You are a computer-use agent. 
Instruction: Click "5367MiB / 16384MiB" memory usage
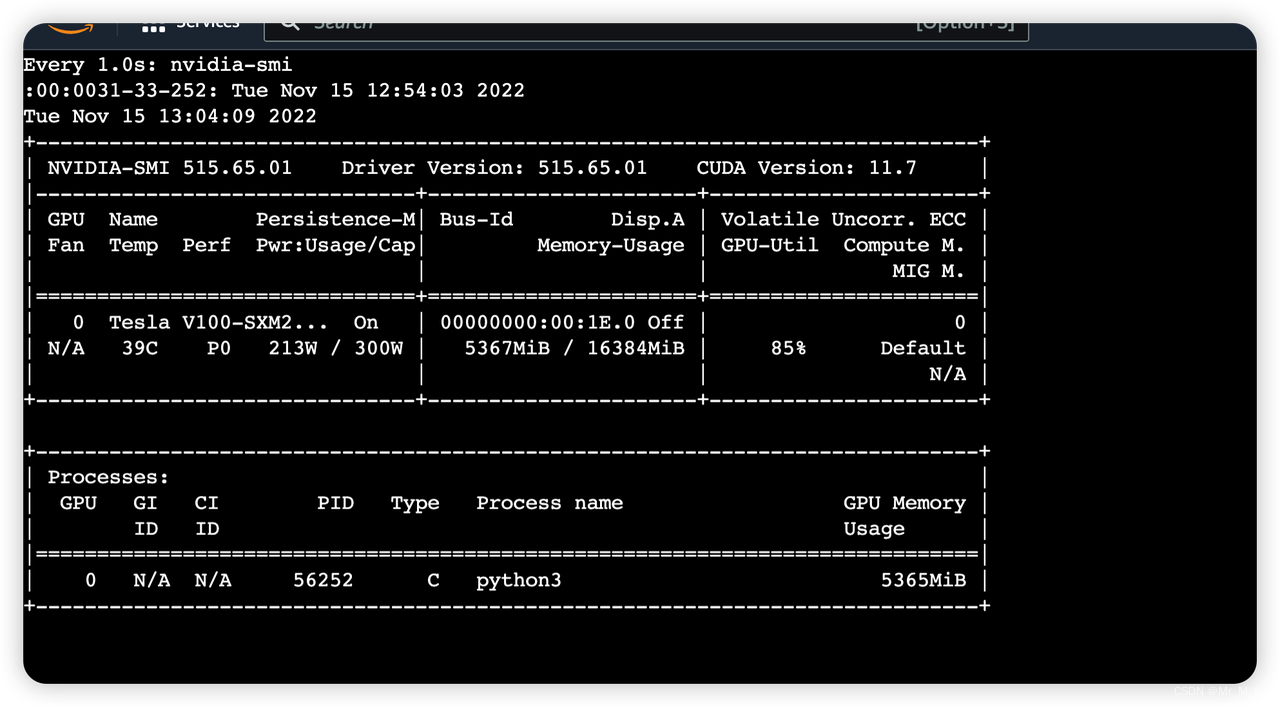pos(574,348)
